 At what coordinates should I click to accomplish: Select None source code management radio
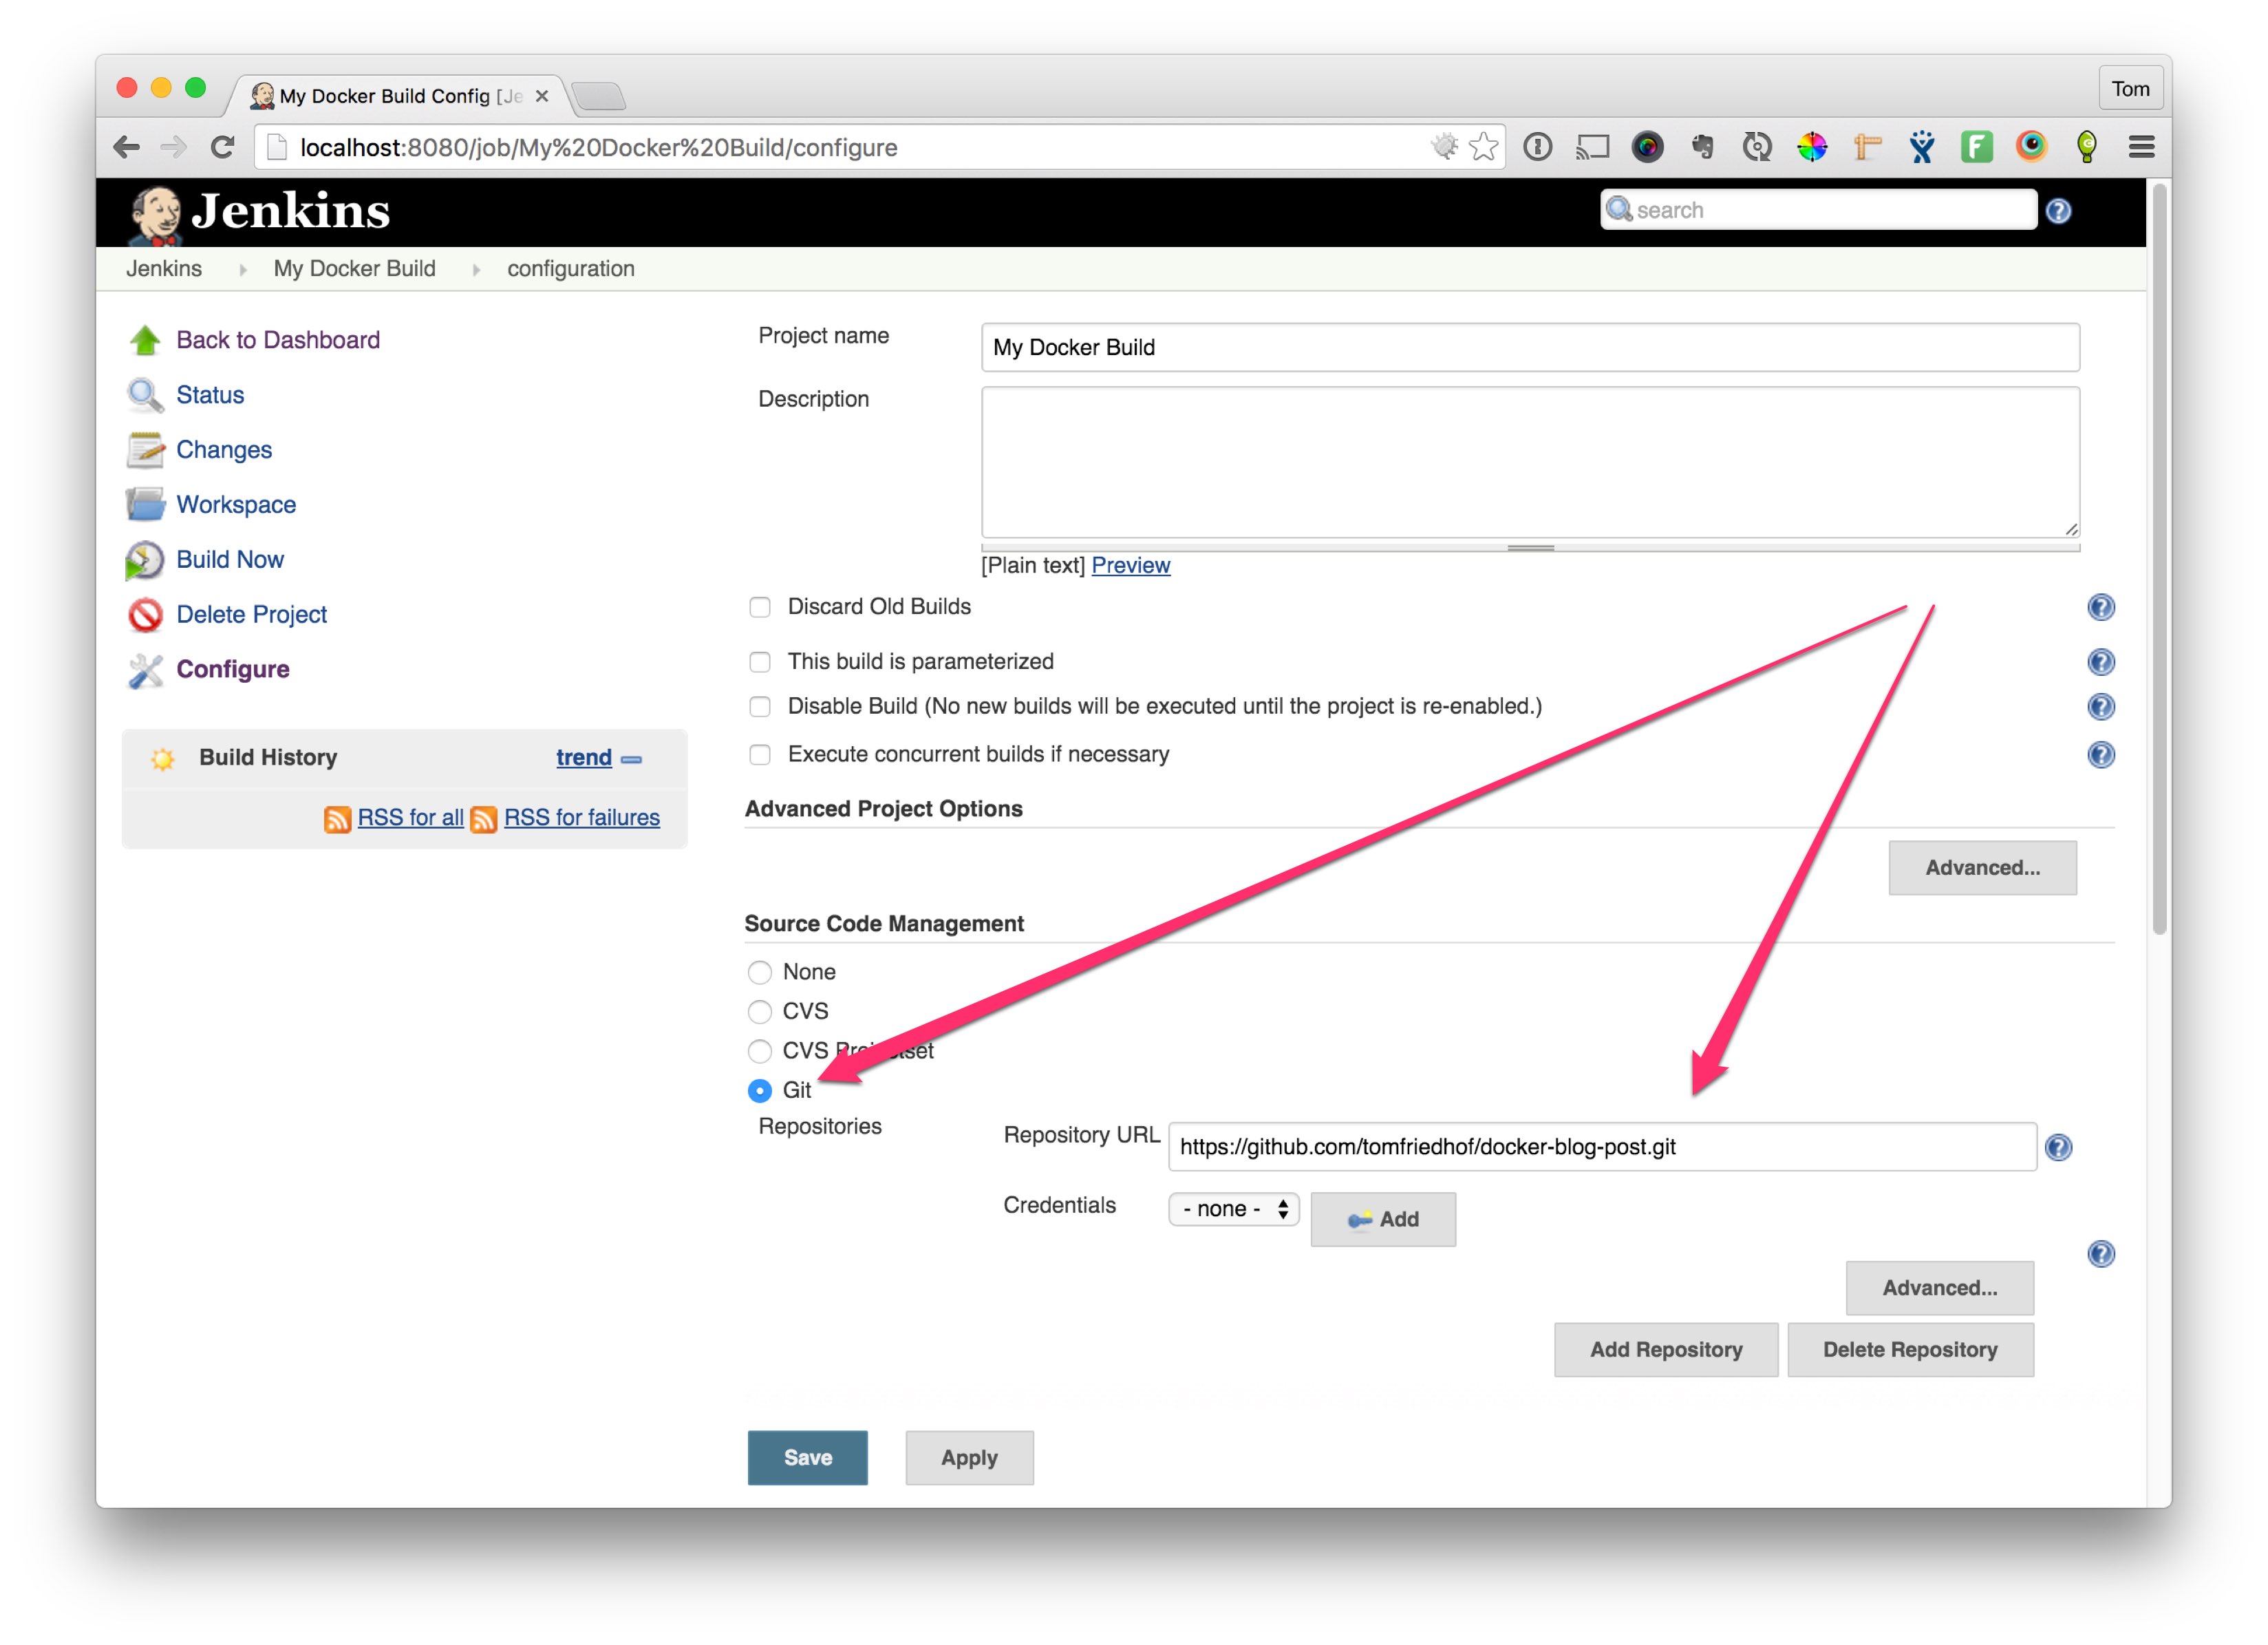[760, 972]
